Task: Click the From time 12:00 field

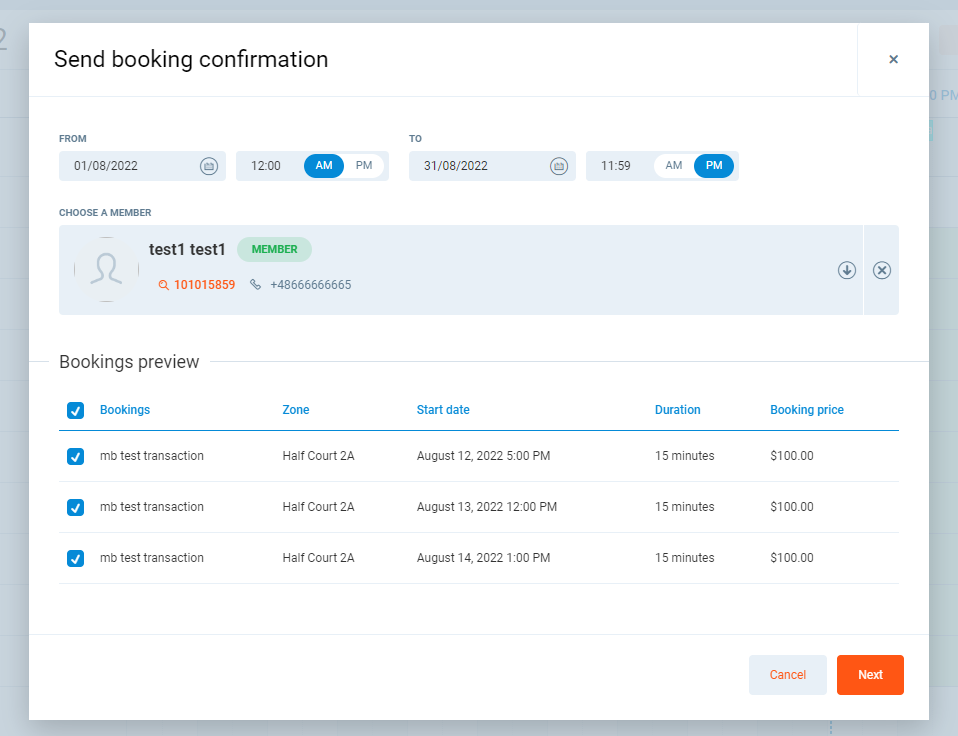Action: tap(266, 166)
